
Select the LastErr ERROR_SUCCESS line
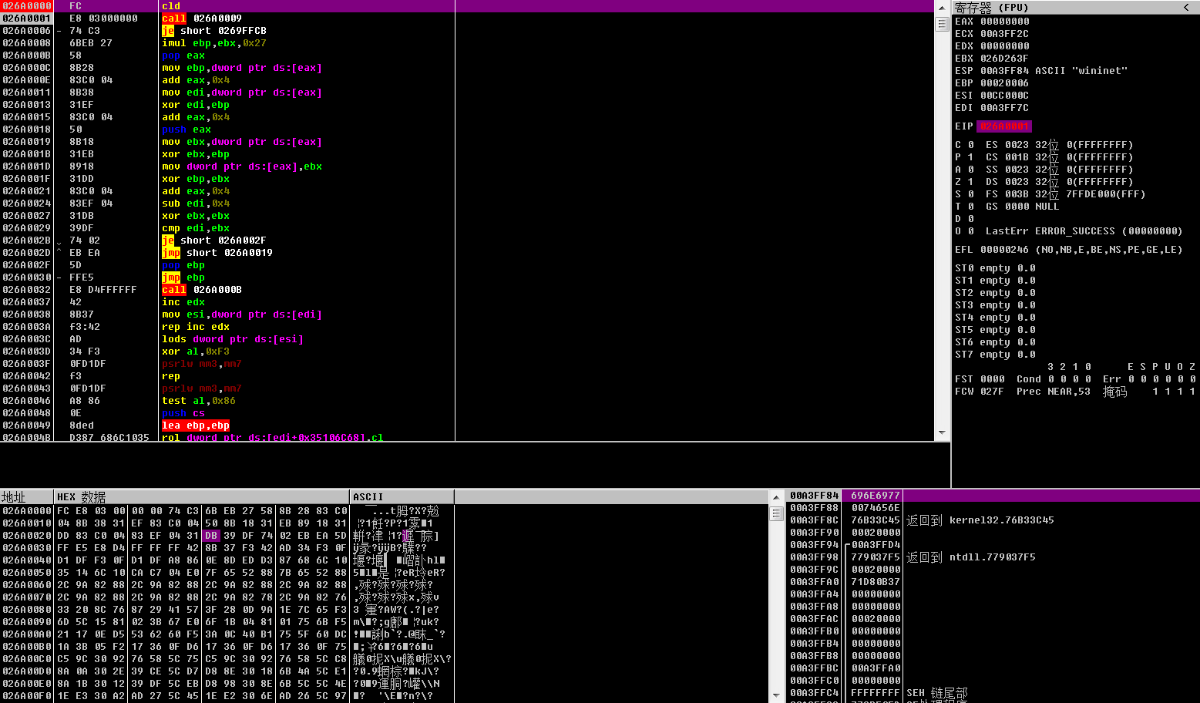[1084, 231]
